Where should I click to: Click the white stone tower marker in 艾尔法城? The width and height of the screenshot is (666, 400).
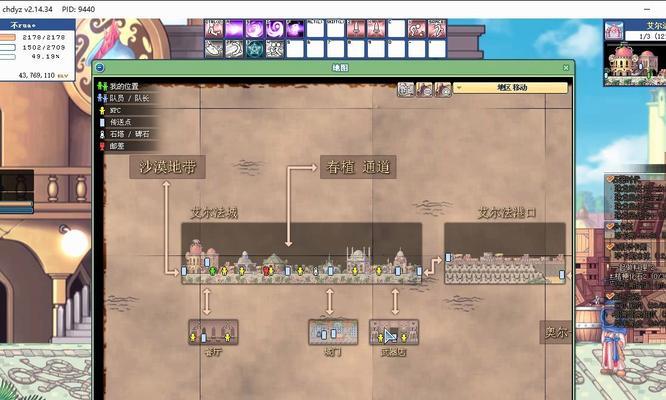[x=315, y=271]
